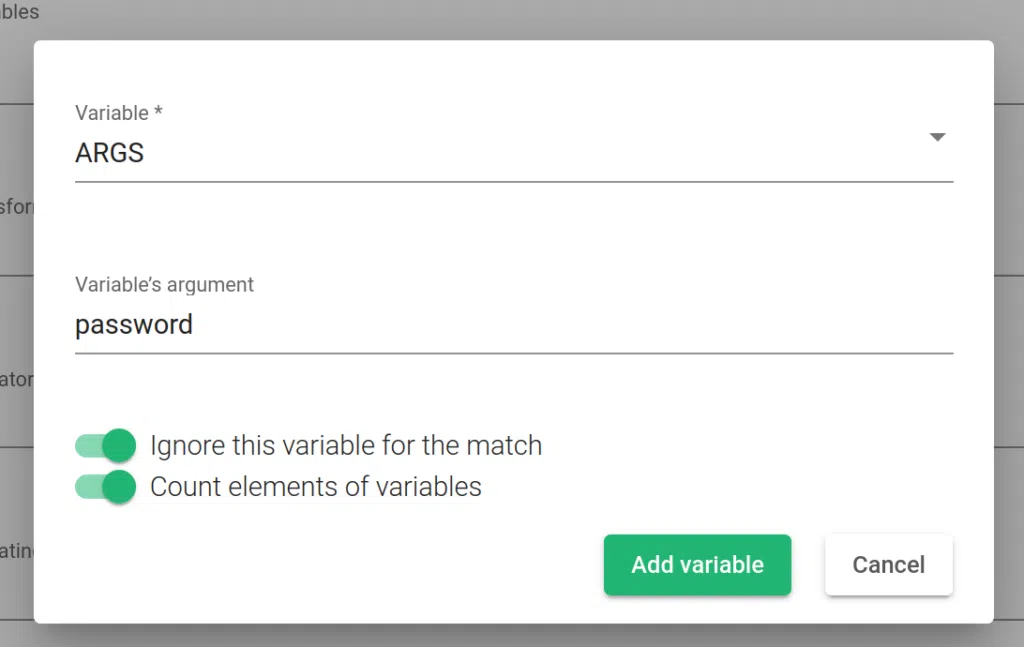Click the selected ARGS variable value
This screenshot has width=1024, height=647.
point(110,153)
